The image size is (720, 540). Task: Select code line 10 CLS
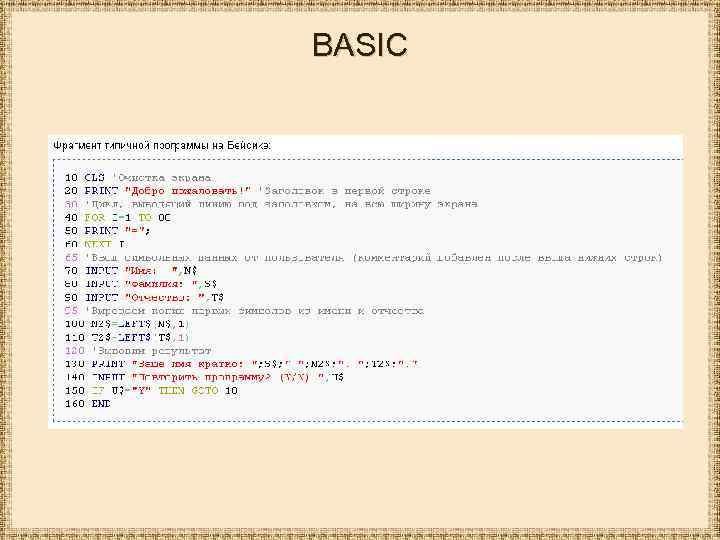(138, 178)
